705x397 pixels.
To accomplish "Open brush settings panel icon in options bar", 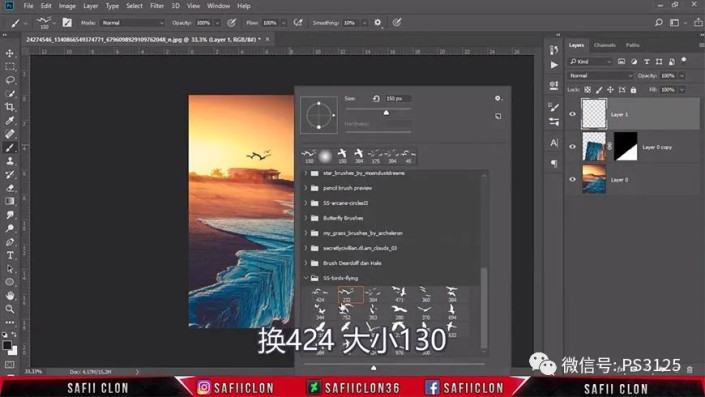I will tap(67, 22).
